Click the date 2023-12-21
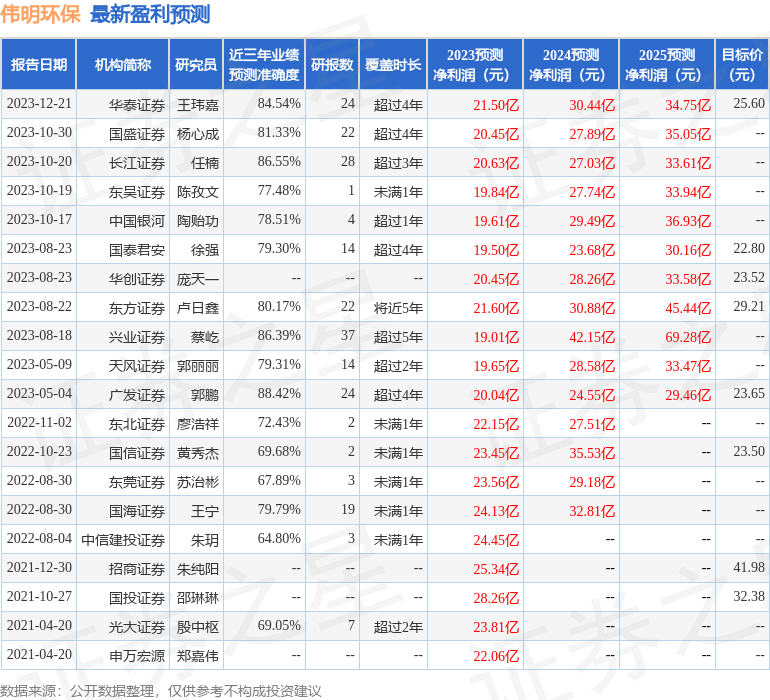The width and height of the screenshot is (770, 700). click(39, 103)
